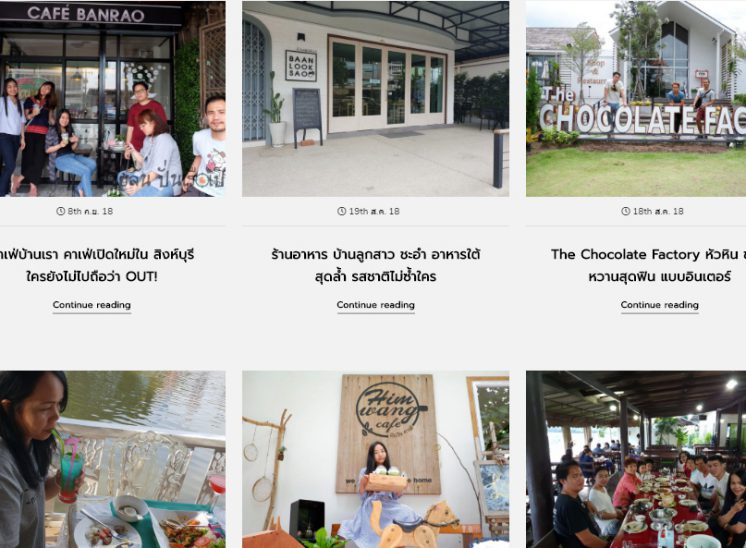Open The Chocolate Factory หัวหิน article title
The width and height of the screenshot is (746, 548).
648,265
